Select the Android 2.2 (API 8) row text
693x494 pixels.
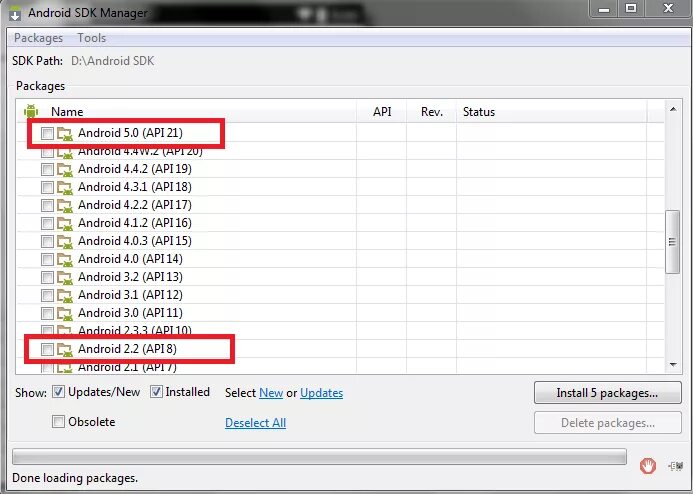pyautogui.click(x=127, y=349)
